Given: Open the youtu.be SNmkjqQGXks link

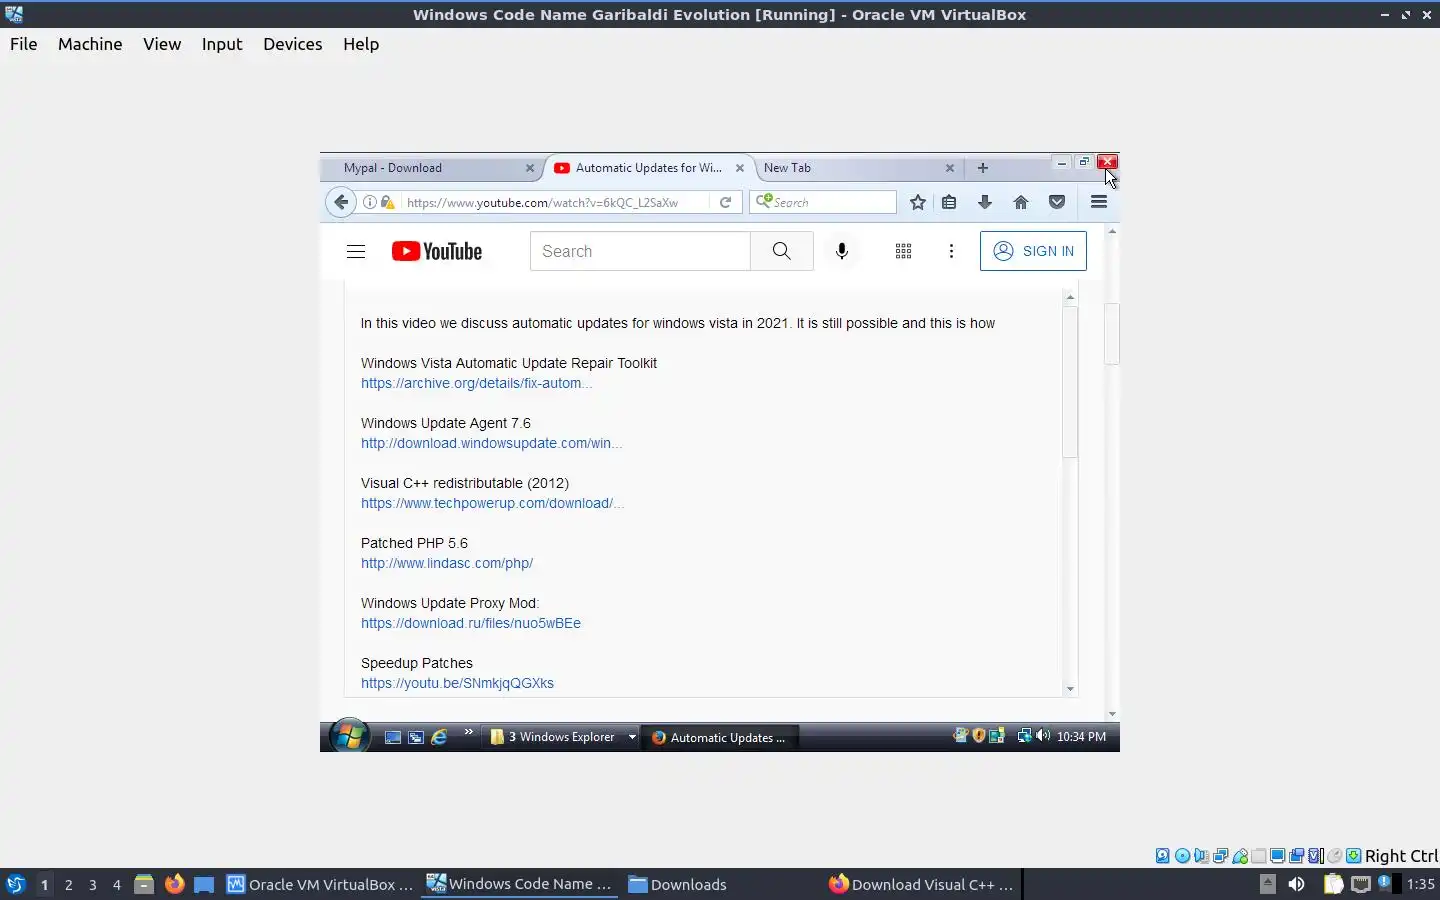Looking at the screenshot, I should (x=457, y=683).
